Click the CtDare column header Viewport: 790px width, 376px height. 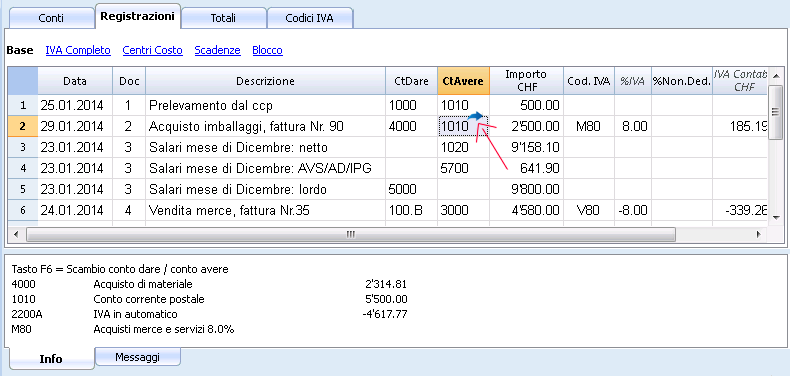(411, 81)
